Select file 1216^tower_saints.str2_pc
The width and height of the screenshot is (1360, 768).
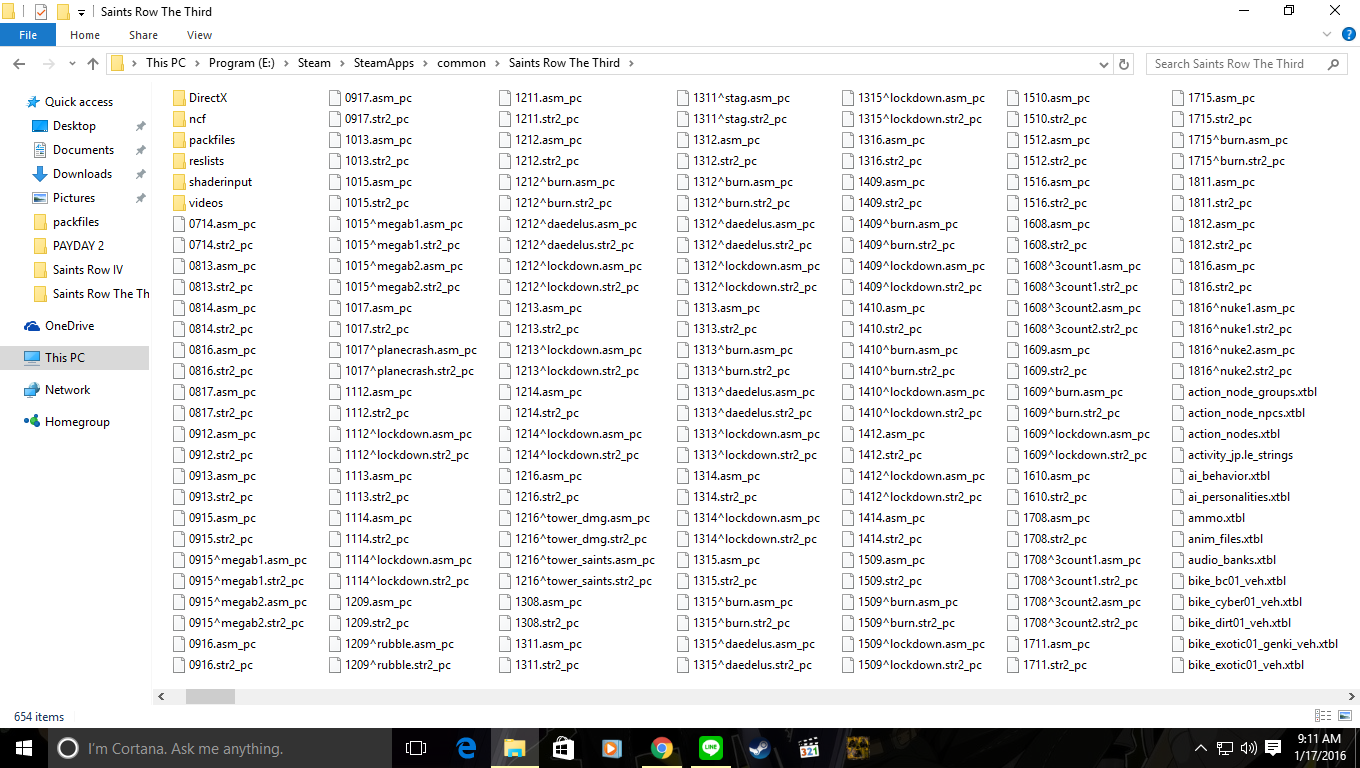(x=575, y=581)
